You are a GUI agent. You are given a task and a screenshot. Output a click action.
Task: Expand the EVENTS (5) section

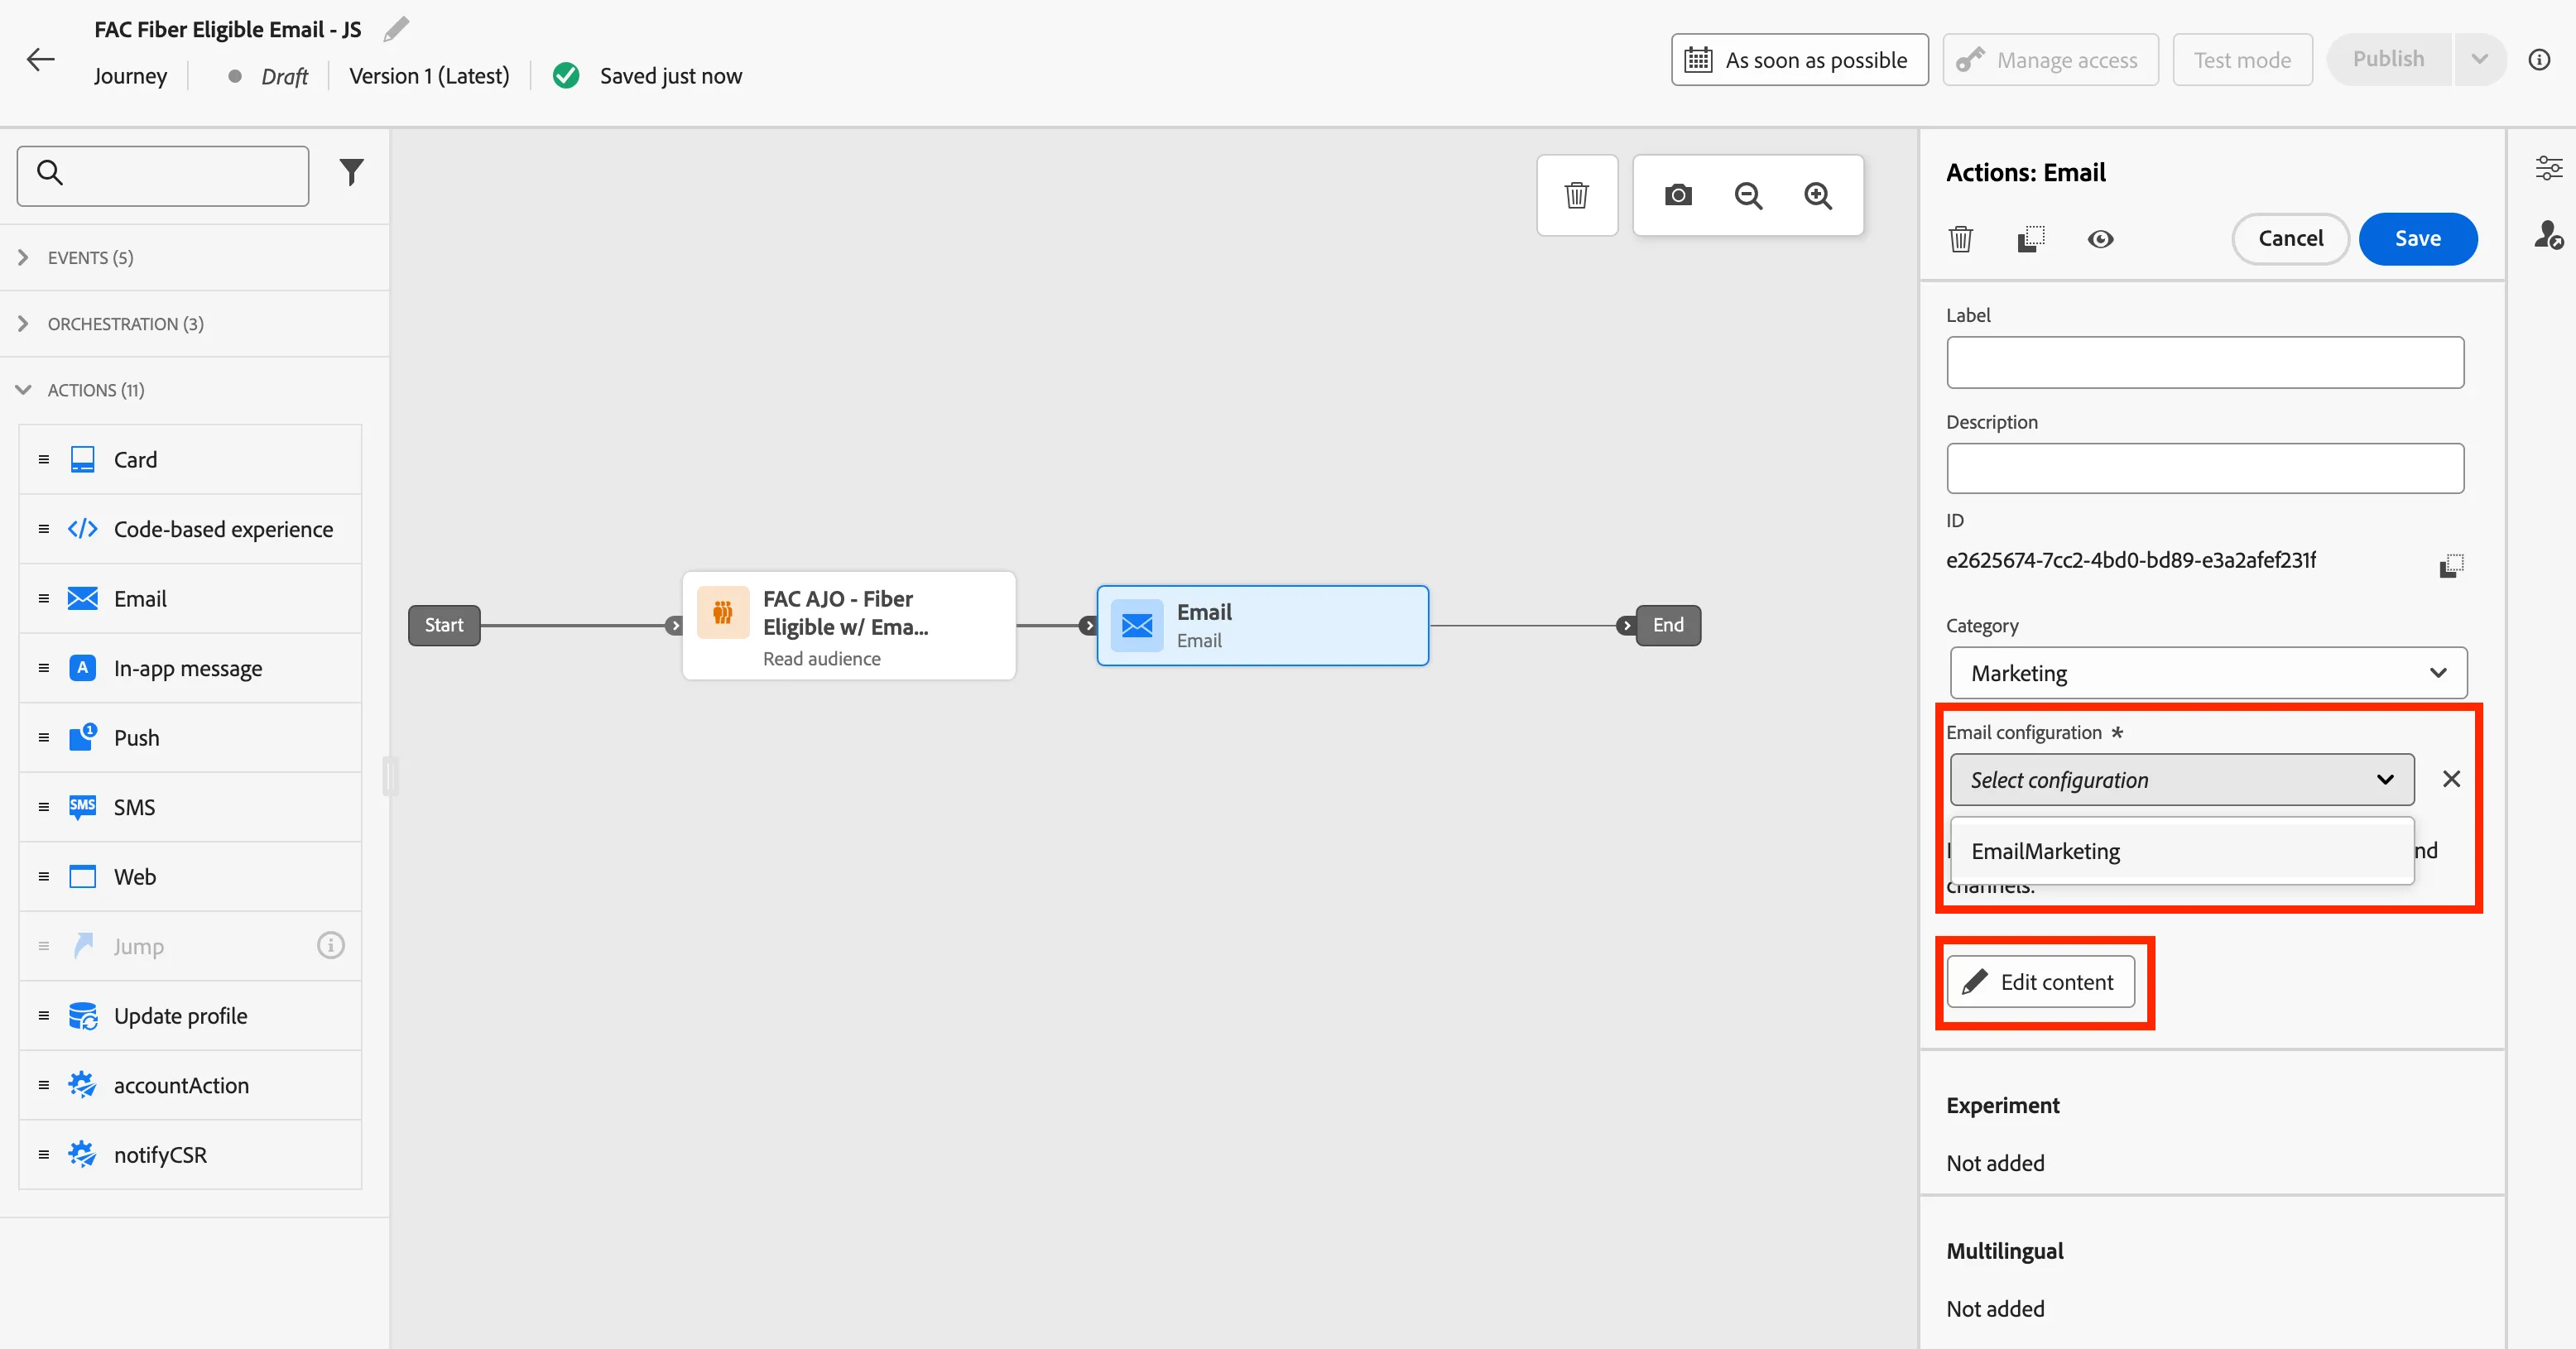point(194,258)
